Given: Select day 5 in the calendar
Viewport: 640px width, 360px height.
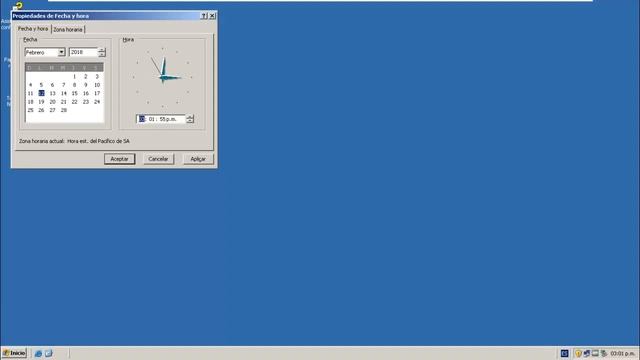Looking at the screenshot, I should point(41,85).
